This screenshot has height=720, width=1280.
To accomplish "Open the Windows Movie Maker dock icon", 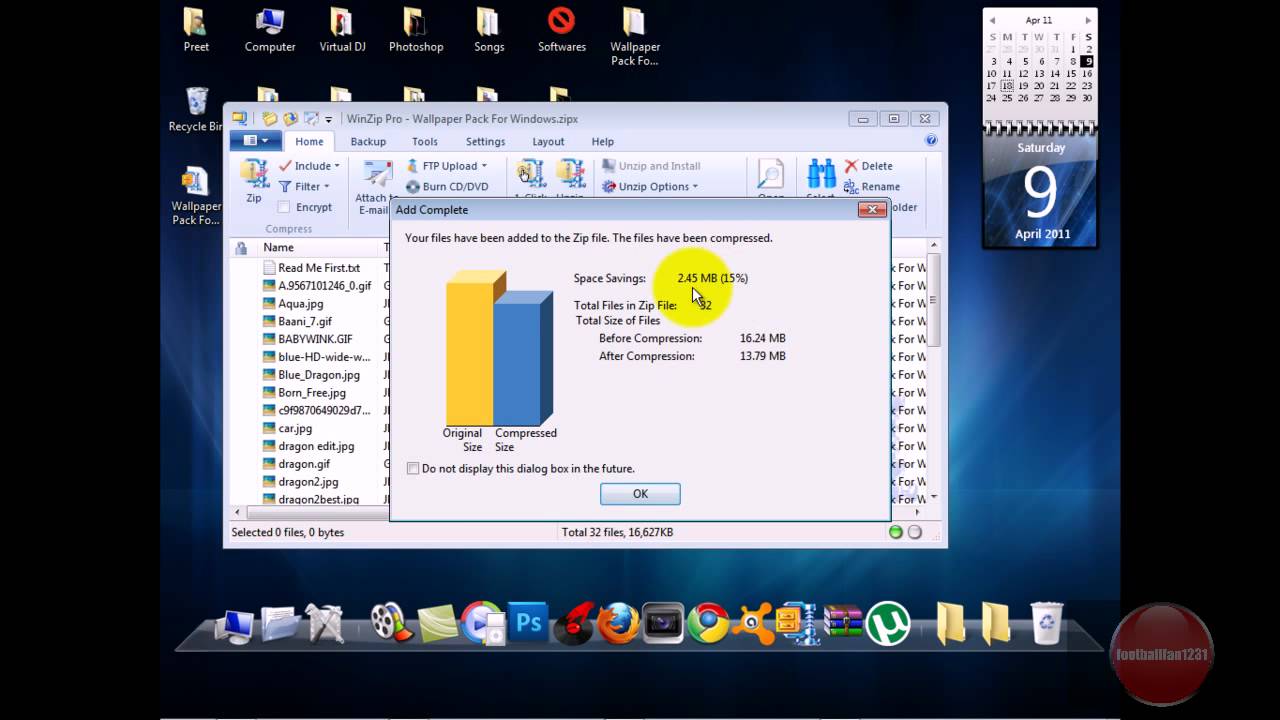I will [391, 623].
